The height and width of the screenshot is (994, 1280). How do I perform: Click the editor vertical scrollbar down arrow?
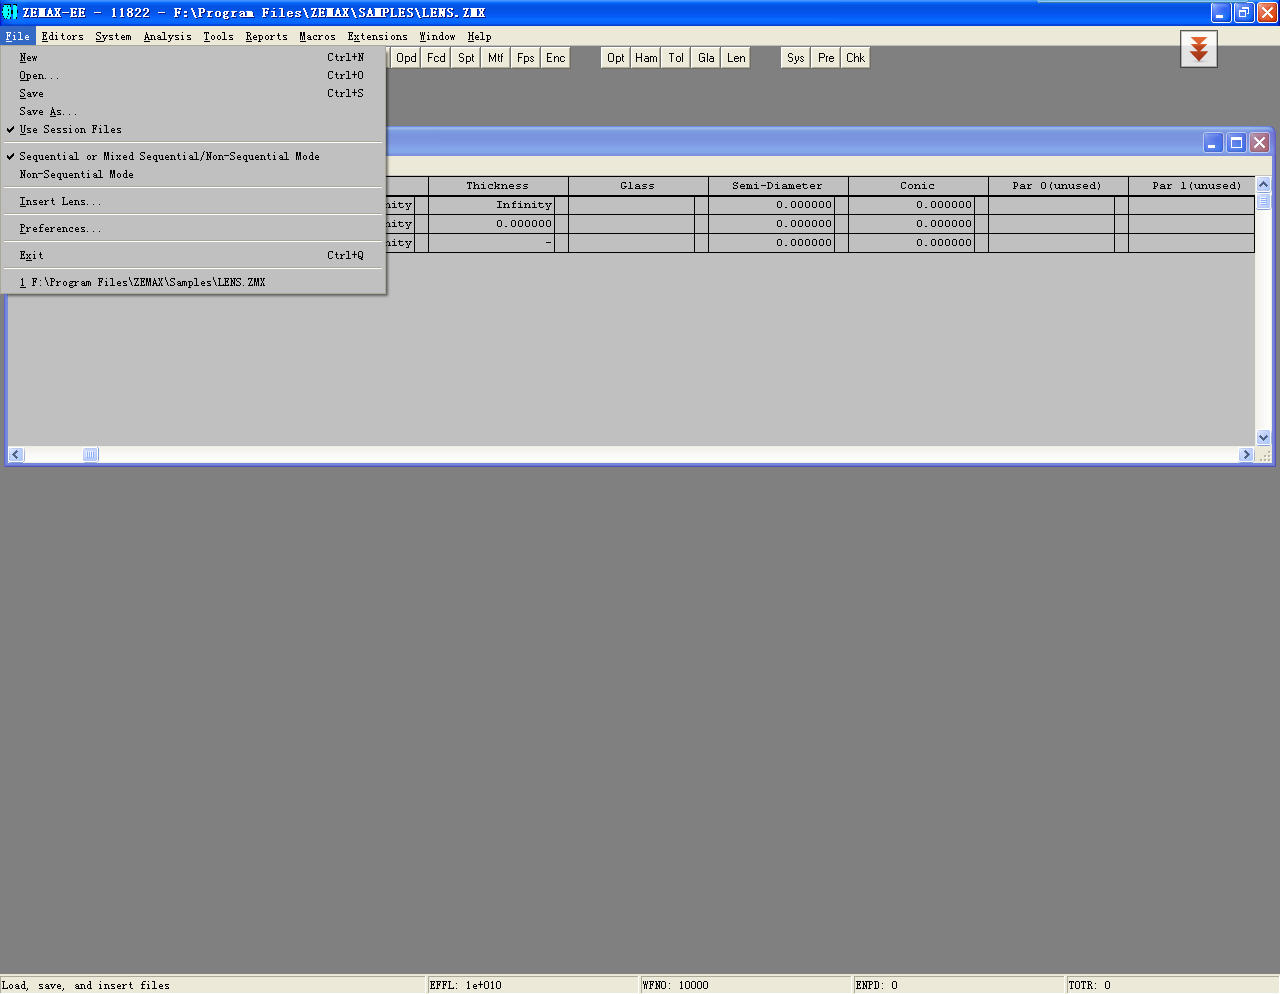pos(1263,437)
